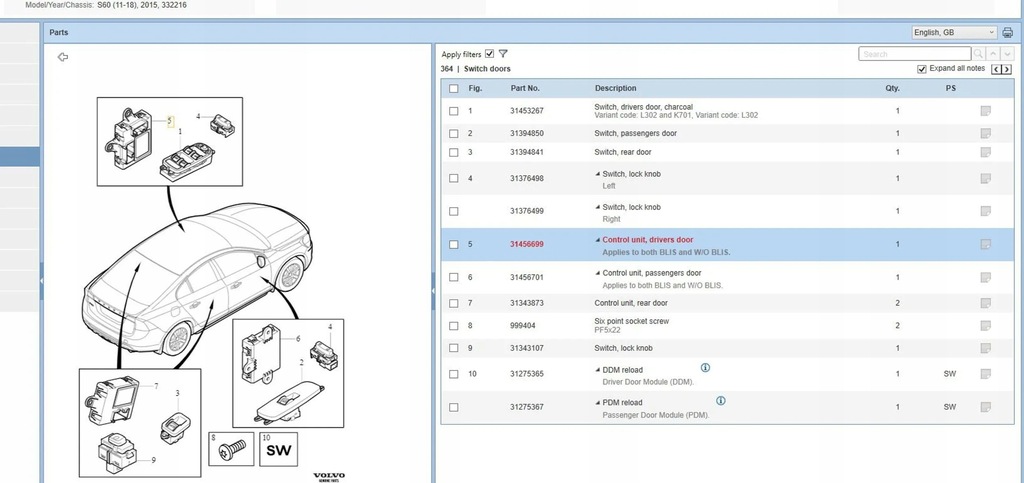This screenshot has height=483, width=1024.
Task: Toggle the Expand all notes checkbox
Action: click(x=921, y=69)
